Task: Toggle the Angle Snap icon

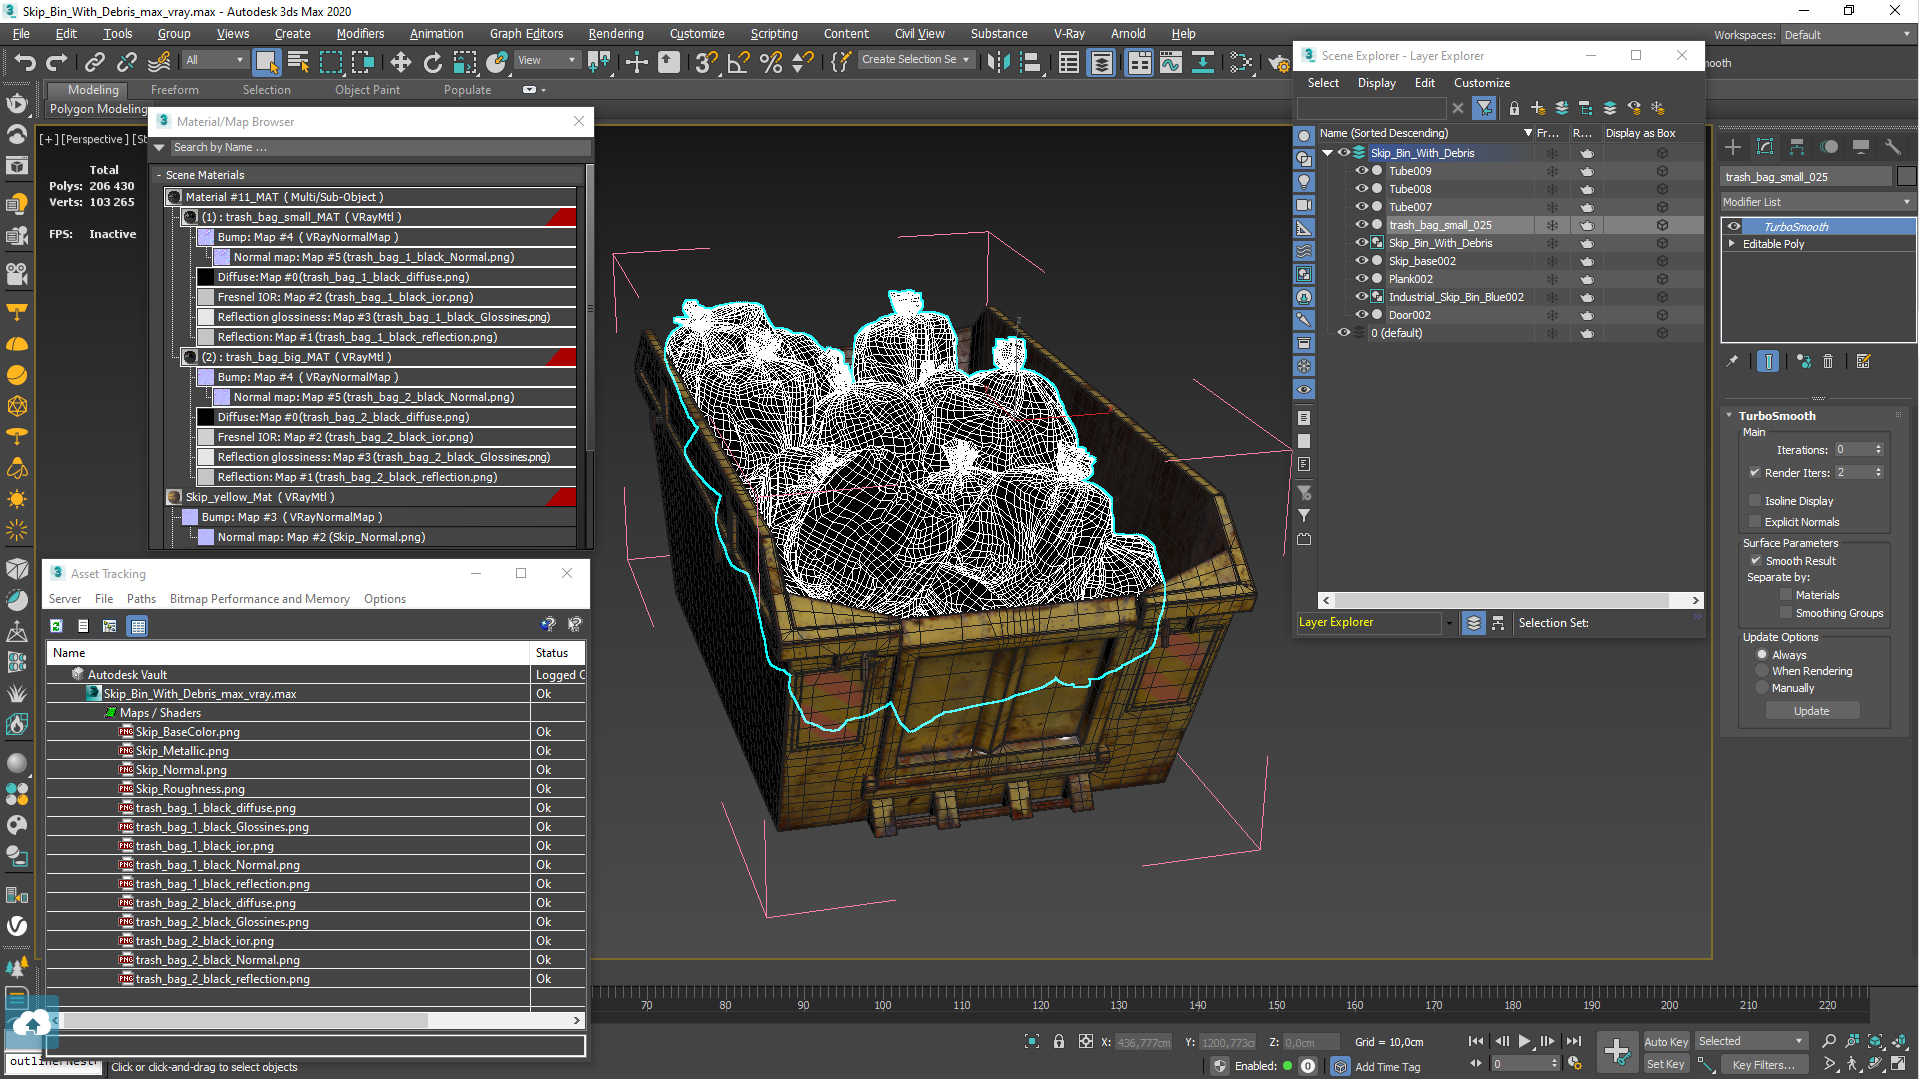Action: pyautogui.click(x=738, y=62)
